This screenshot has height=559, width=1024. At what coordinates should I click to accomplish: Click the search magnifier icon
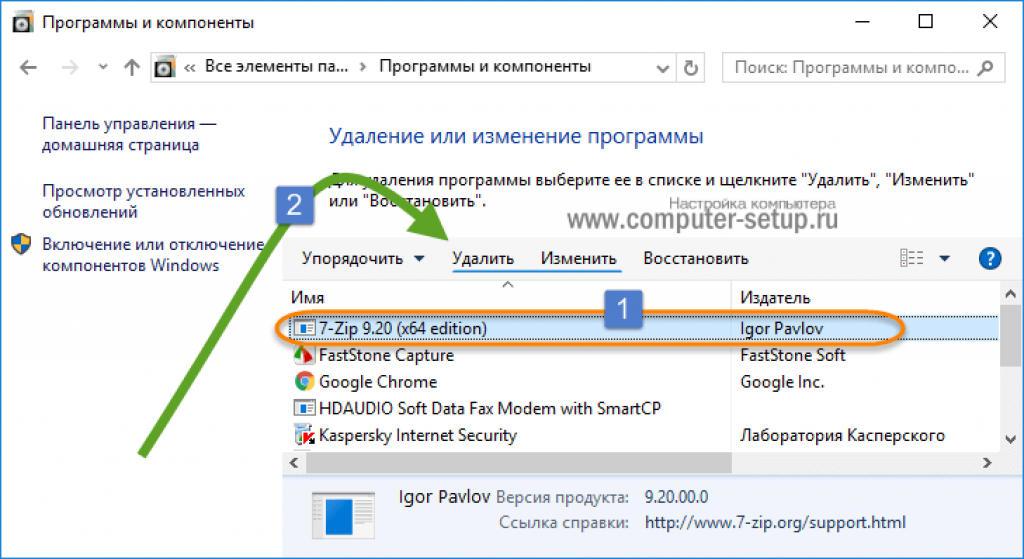pos(985,68)
